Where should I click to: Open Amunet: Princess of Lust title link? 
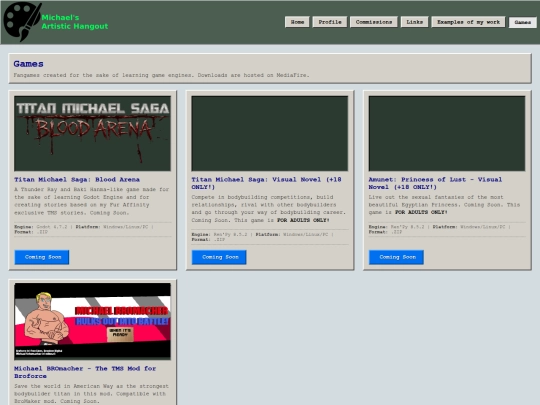coord(435,183)
